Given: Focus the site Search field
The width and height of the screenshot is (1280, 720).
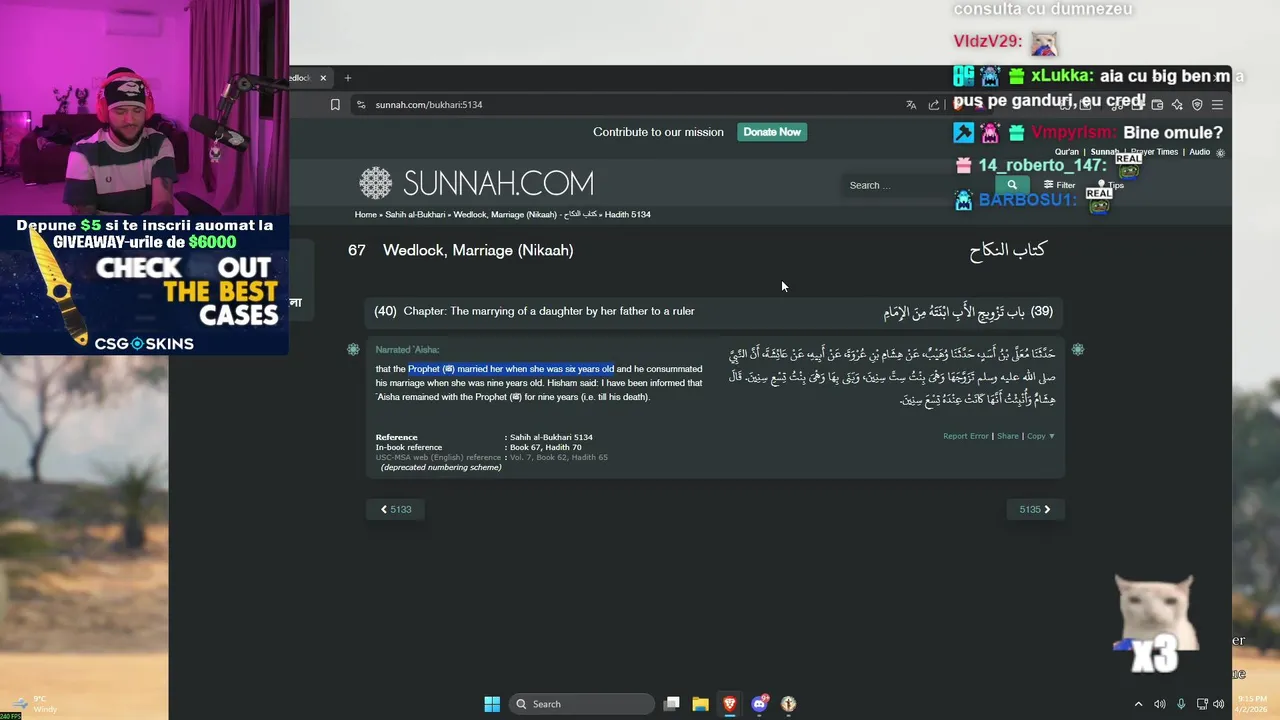Looking at the screenshot, I should point(920,185).
